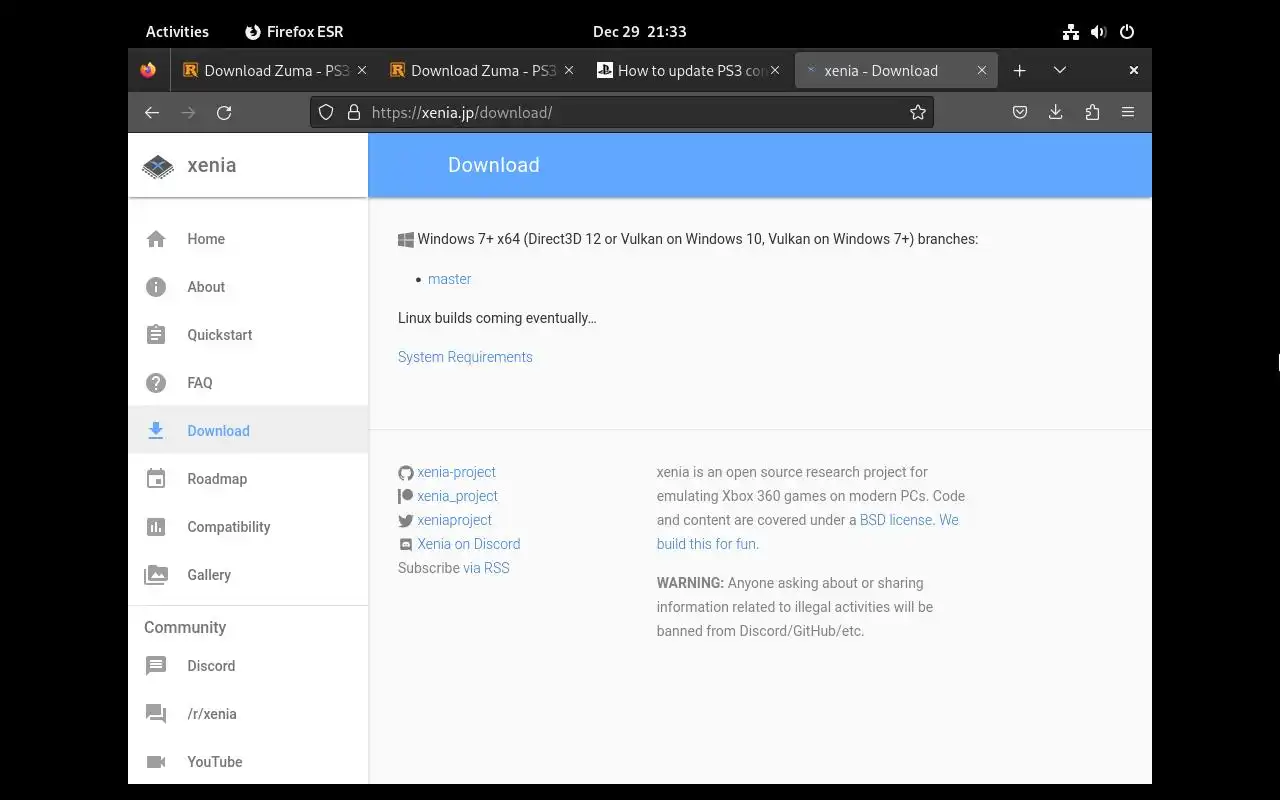Open the clock Dec 29 21:33 menu
This screenshot has height=800, width=1280.
coord(640,32)
